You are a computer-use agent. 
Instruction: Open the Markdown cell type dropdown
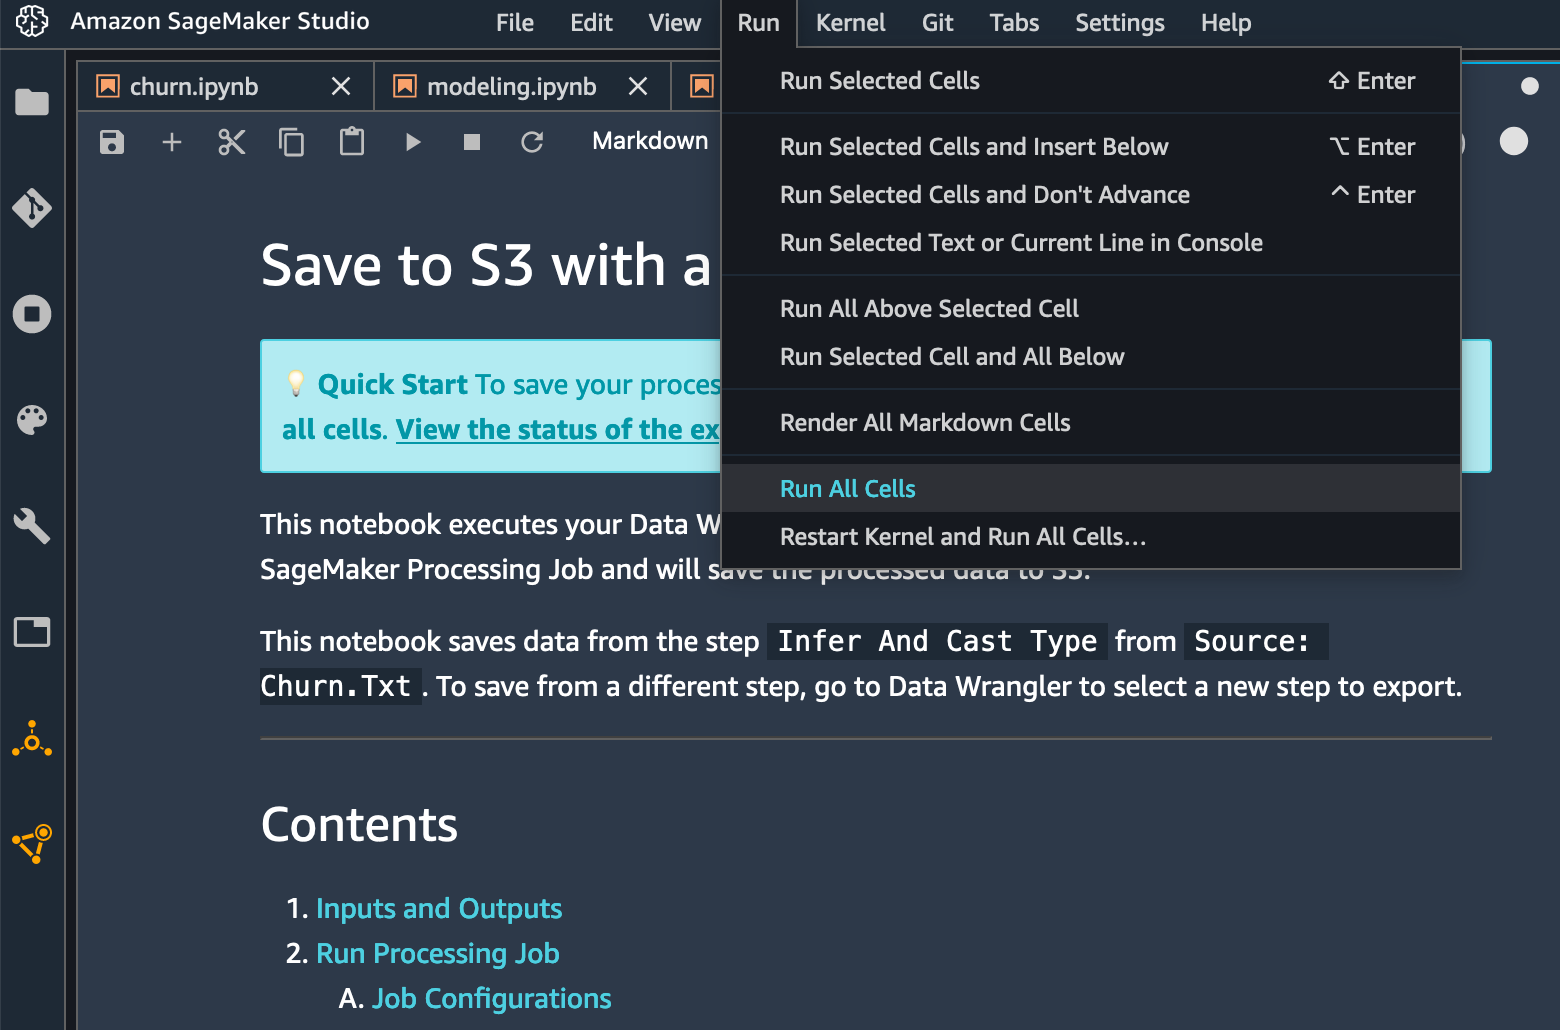pos(650,141)
